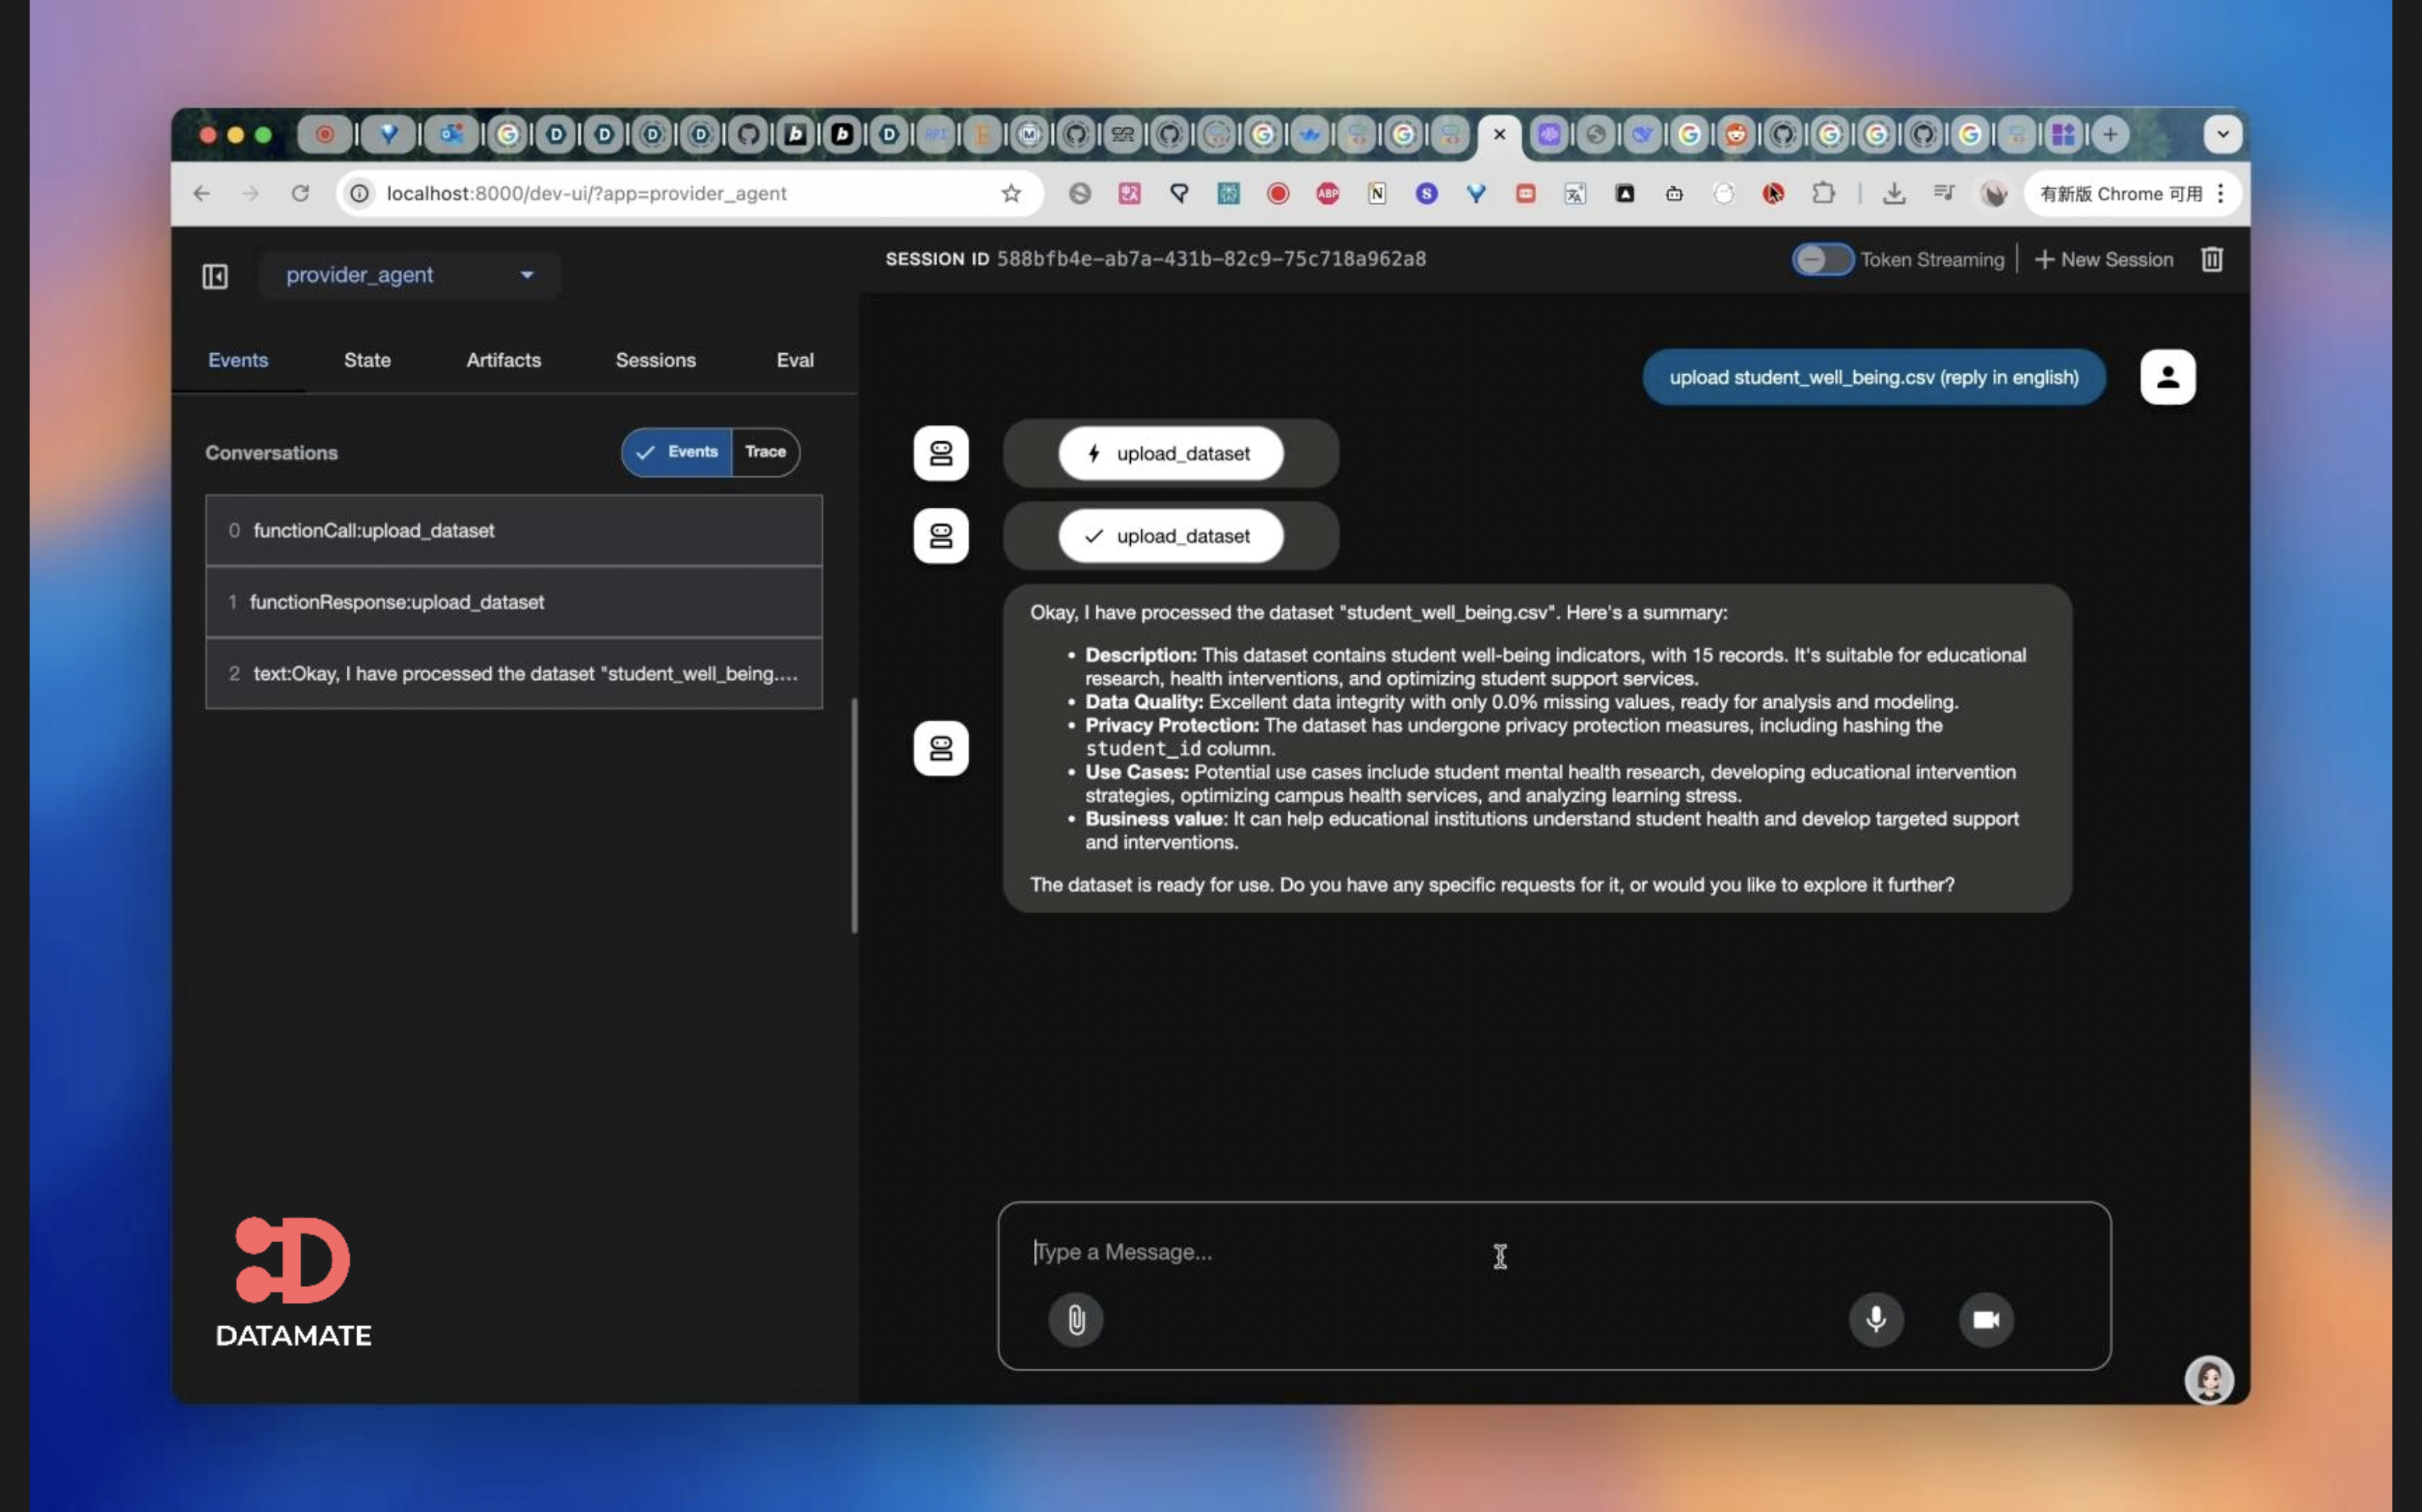Click the trash can delete session icon

pyautogui.click(x=2211, y=260)
